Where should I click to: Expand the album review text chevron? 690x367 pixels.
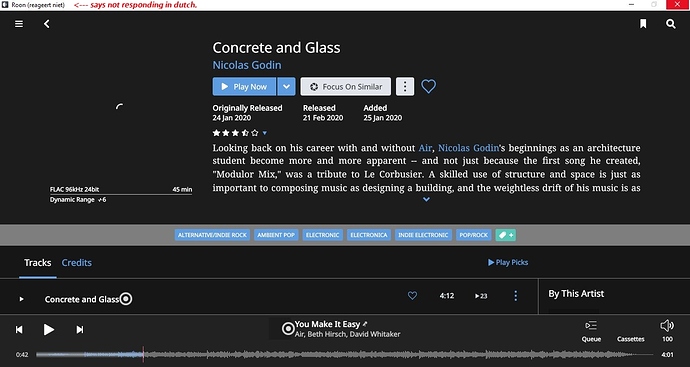[x=426, y=199]
